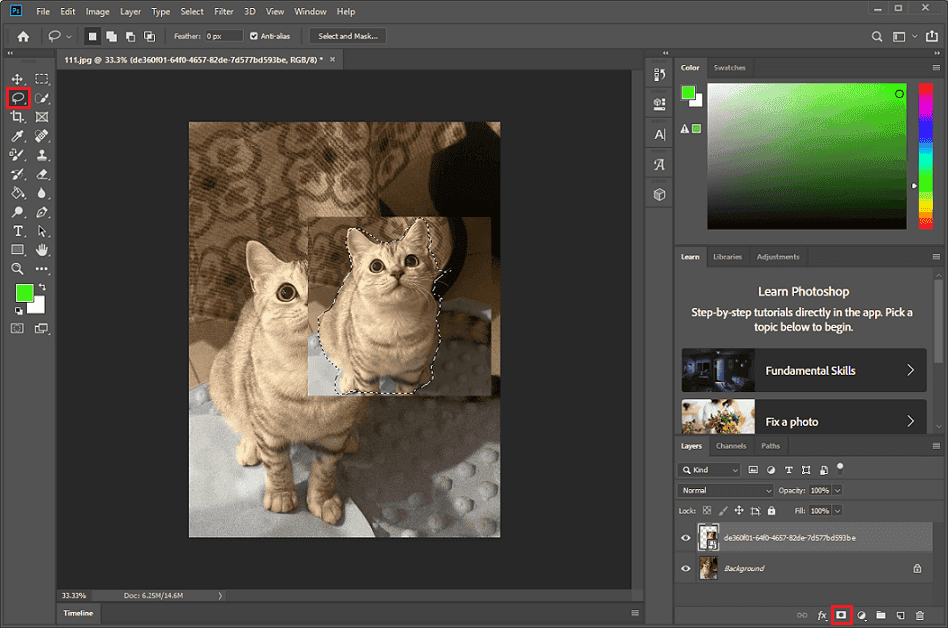Select the Move tool
This screenshot has height=628, width=948.
19,79
